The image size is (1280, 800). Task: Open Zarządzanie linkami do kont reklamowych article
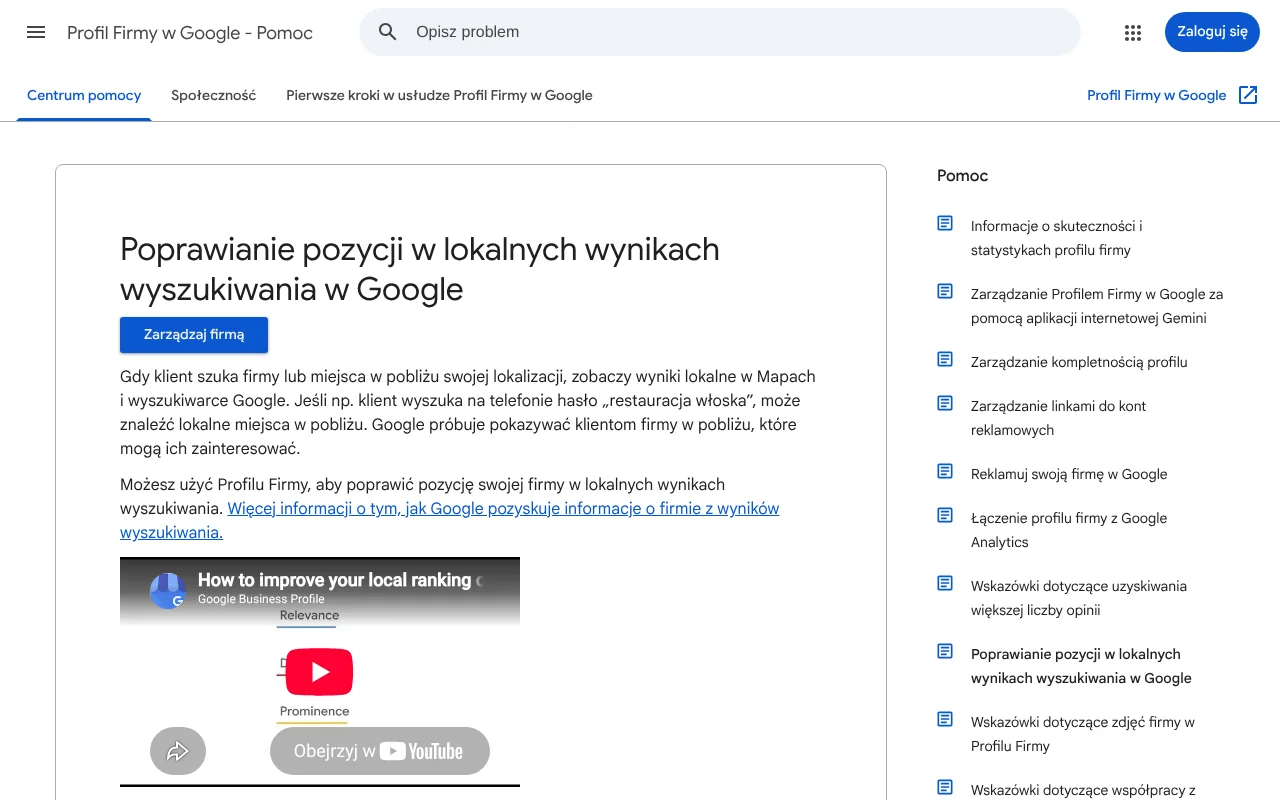(1058, 418)
